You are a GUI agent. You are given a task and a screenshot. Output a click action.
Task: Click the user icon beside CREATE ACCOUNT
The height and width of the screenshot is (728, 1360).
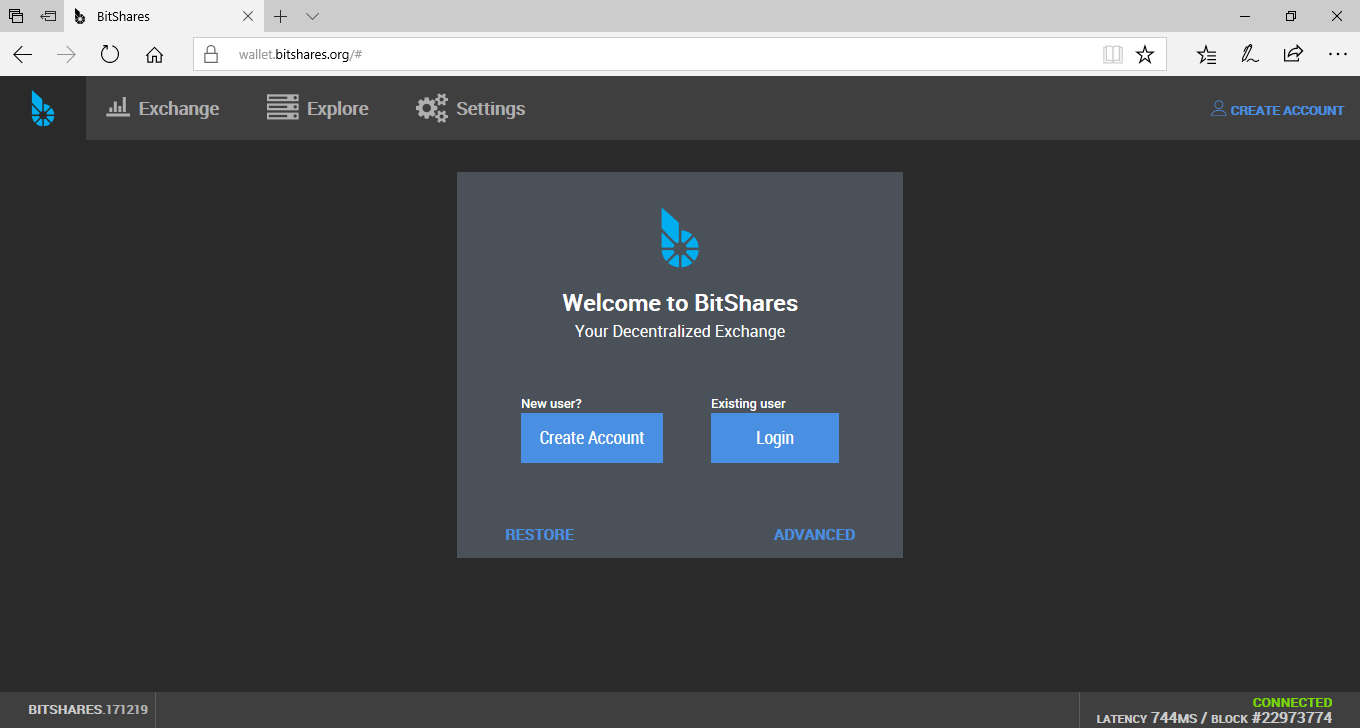point(1218,108)
